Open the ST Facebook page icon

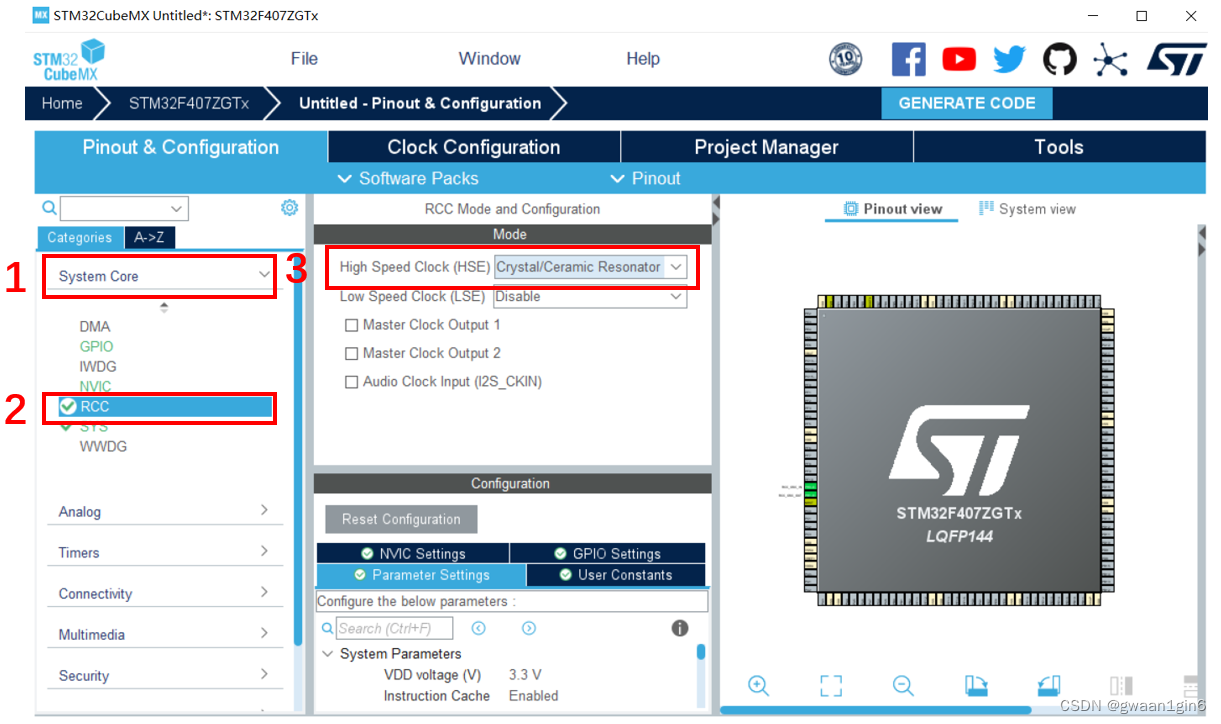908,59
